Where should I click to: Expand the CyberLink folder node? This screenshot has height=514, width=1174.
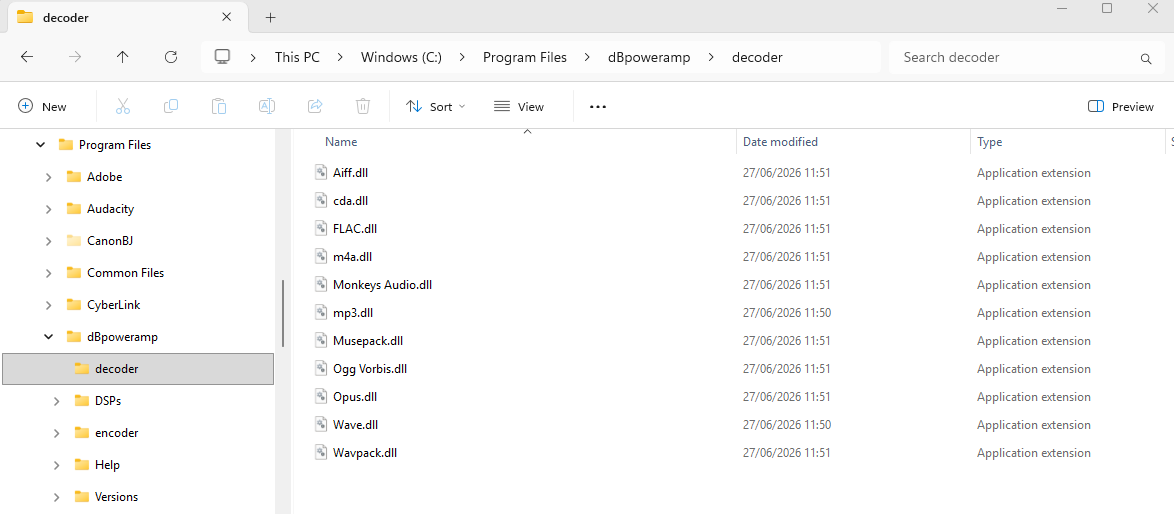tap(49, 305)
